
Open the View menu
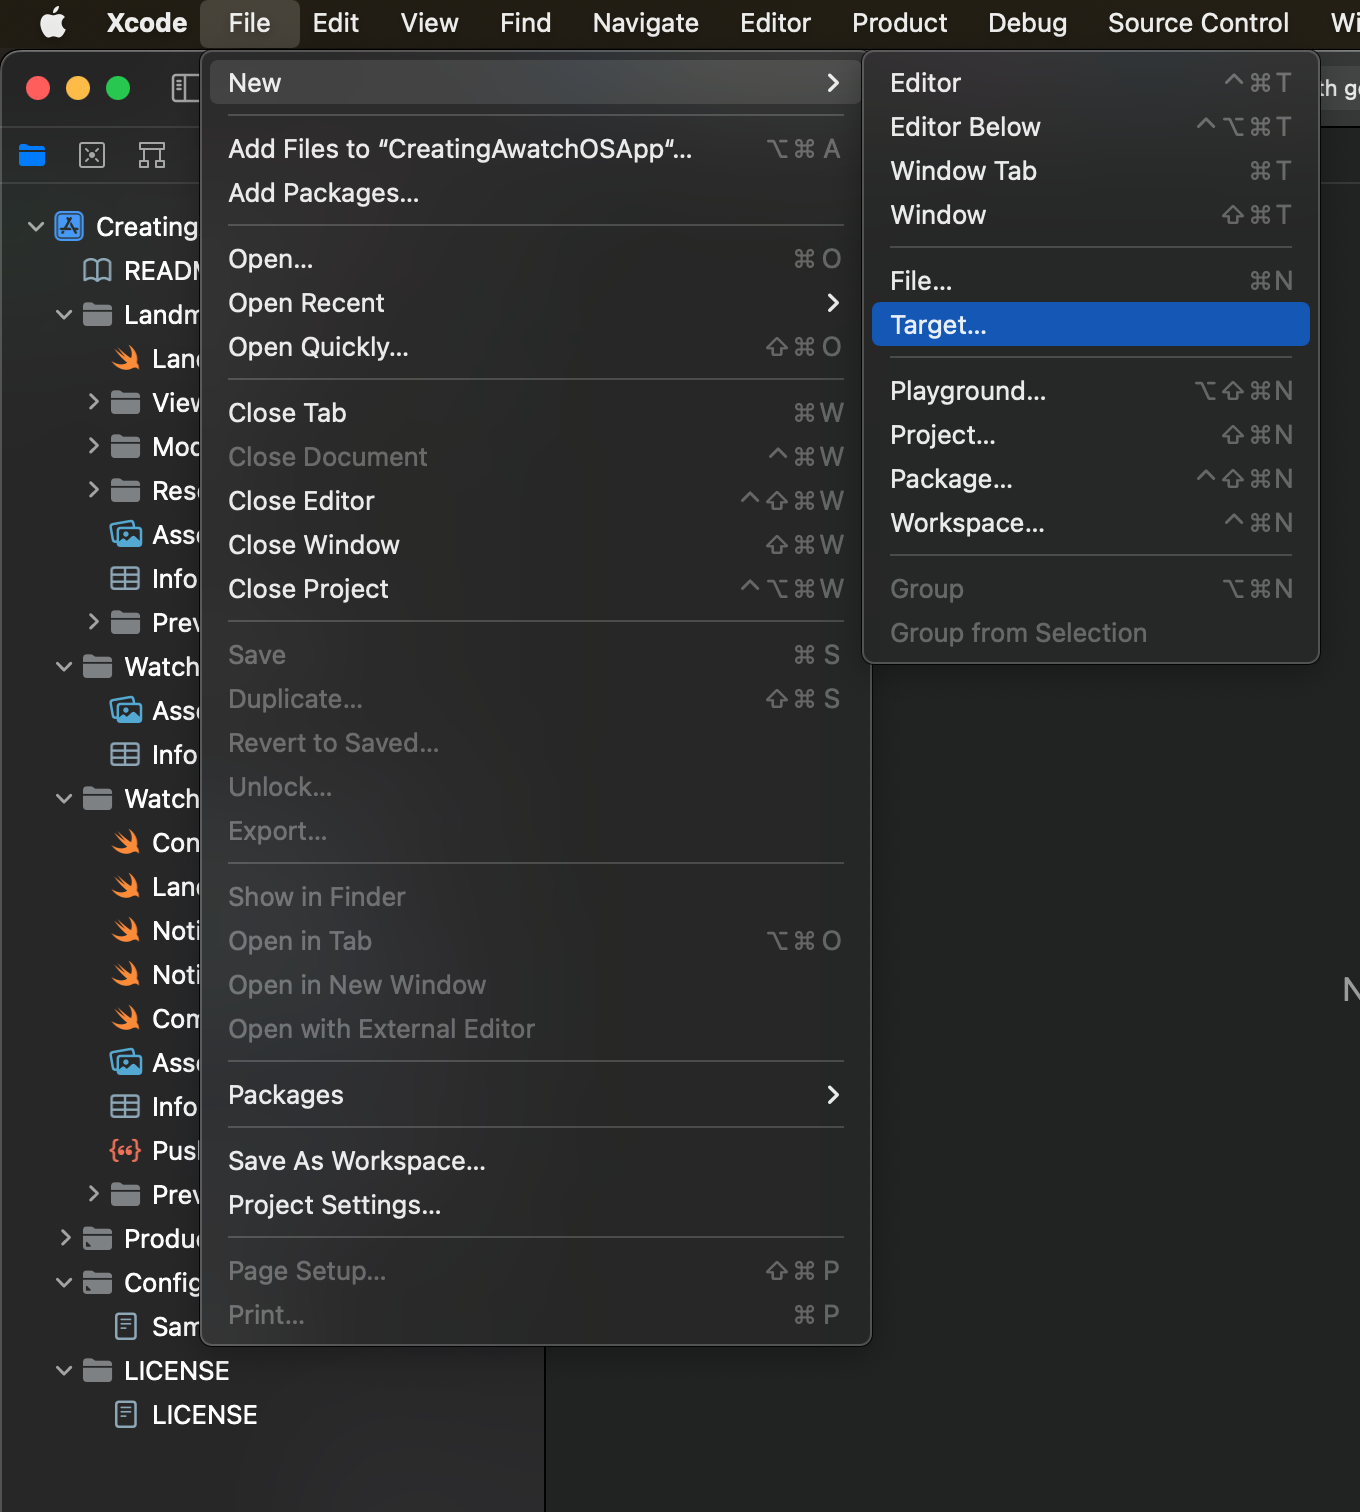coord(430,23)
